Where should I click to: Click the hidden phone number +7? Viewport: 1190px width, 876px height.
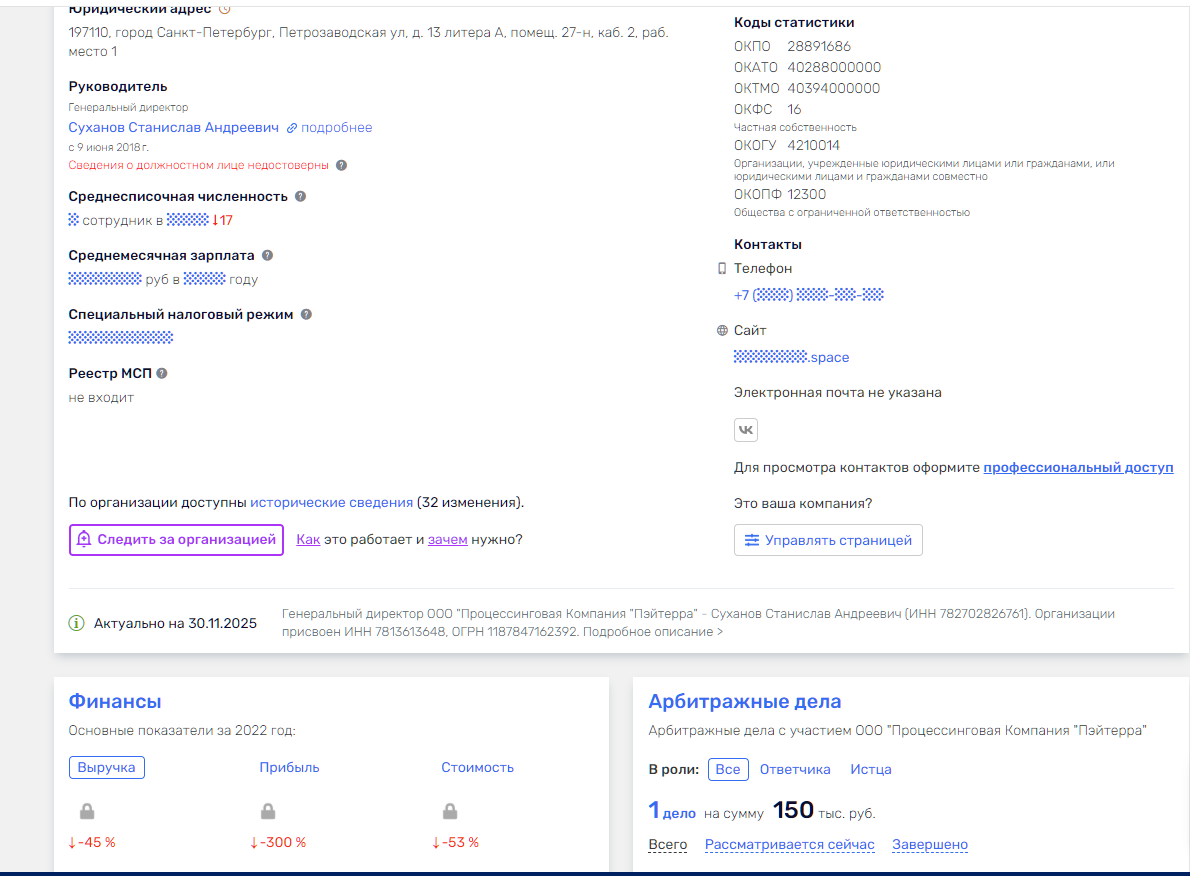point(809,295)
